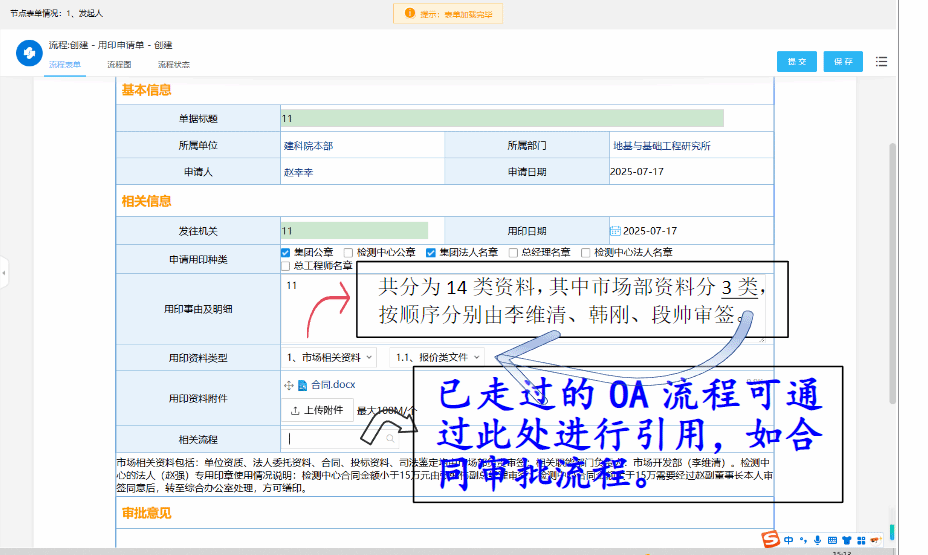Open the skin (shirt) icon in Sogou toolbar

pos(846,540)
